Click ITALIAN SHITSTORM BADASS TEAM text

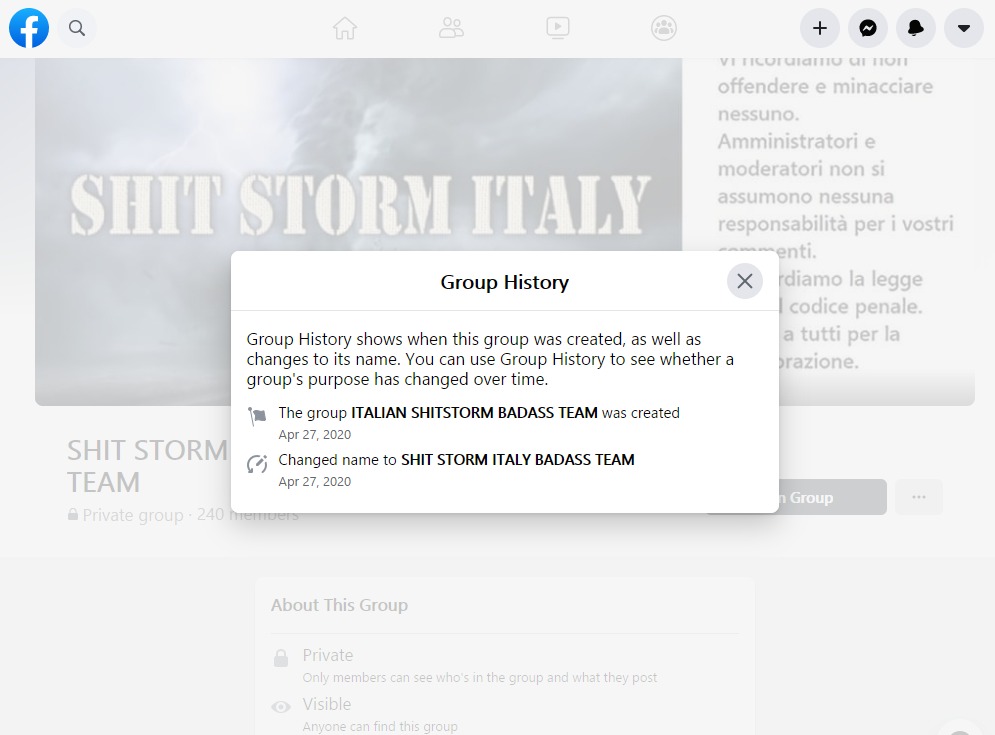[474, 413]
